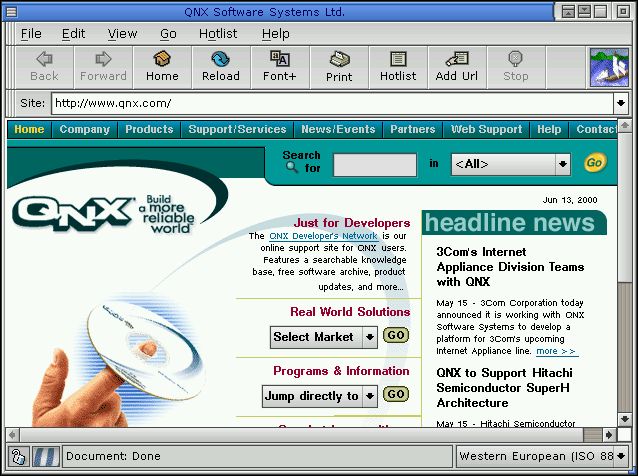The image size is (638, 476).
Task: Open the Edit menu
Action: click(73, 34)
